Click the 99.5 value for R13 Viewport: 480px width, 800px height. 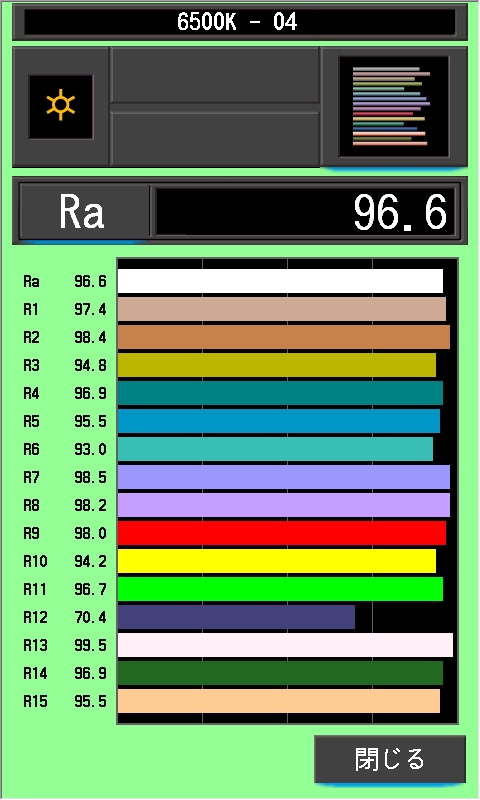[90, 645]
